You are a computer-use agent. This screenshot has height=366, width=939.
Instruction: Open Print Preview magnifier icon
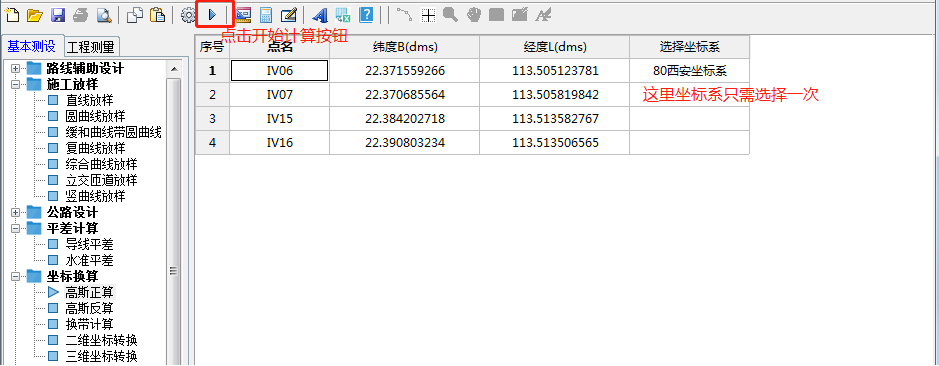click(104, 15)
